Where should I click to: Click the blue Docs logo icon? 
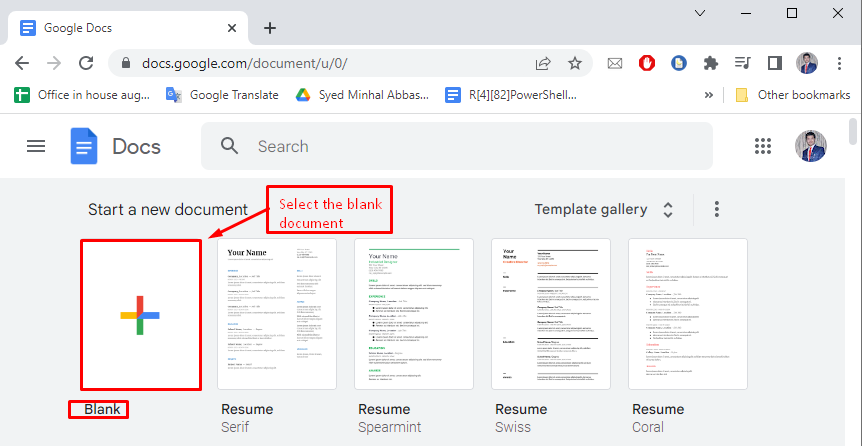pos(84,146)
